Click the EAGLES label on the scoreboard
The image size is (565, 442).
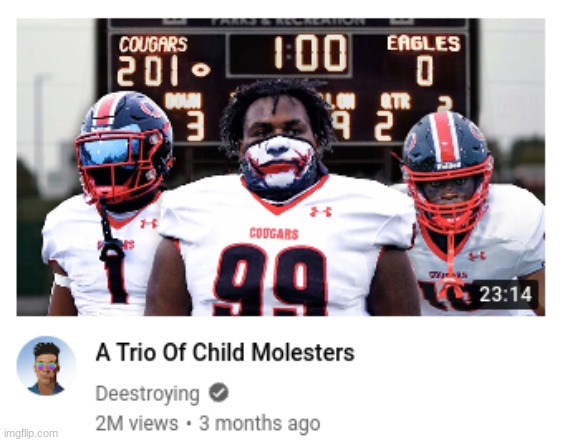click(423, 44)
